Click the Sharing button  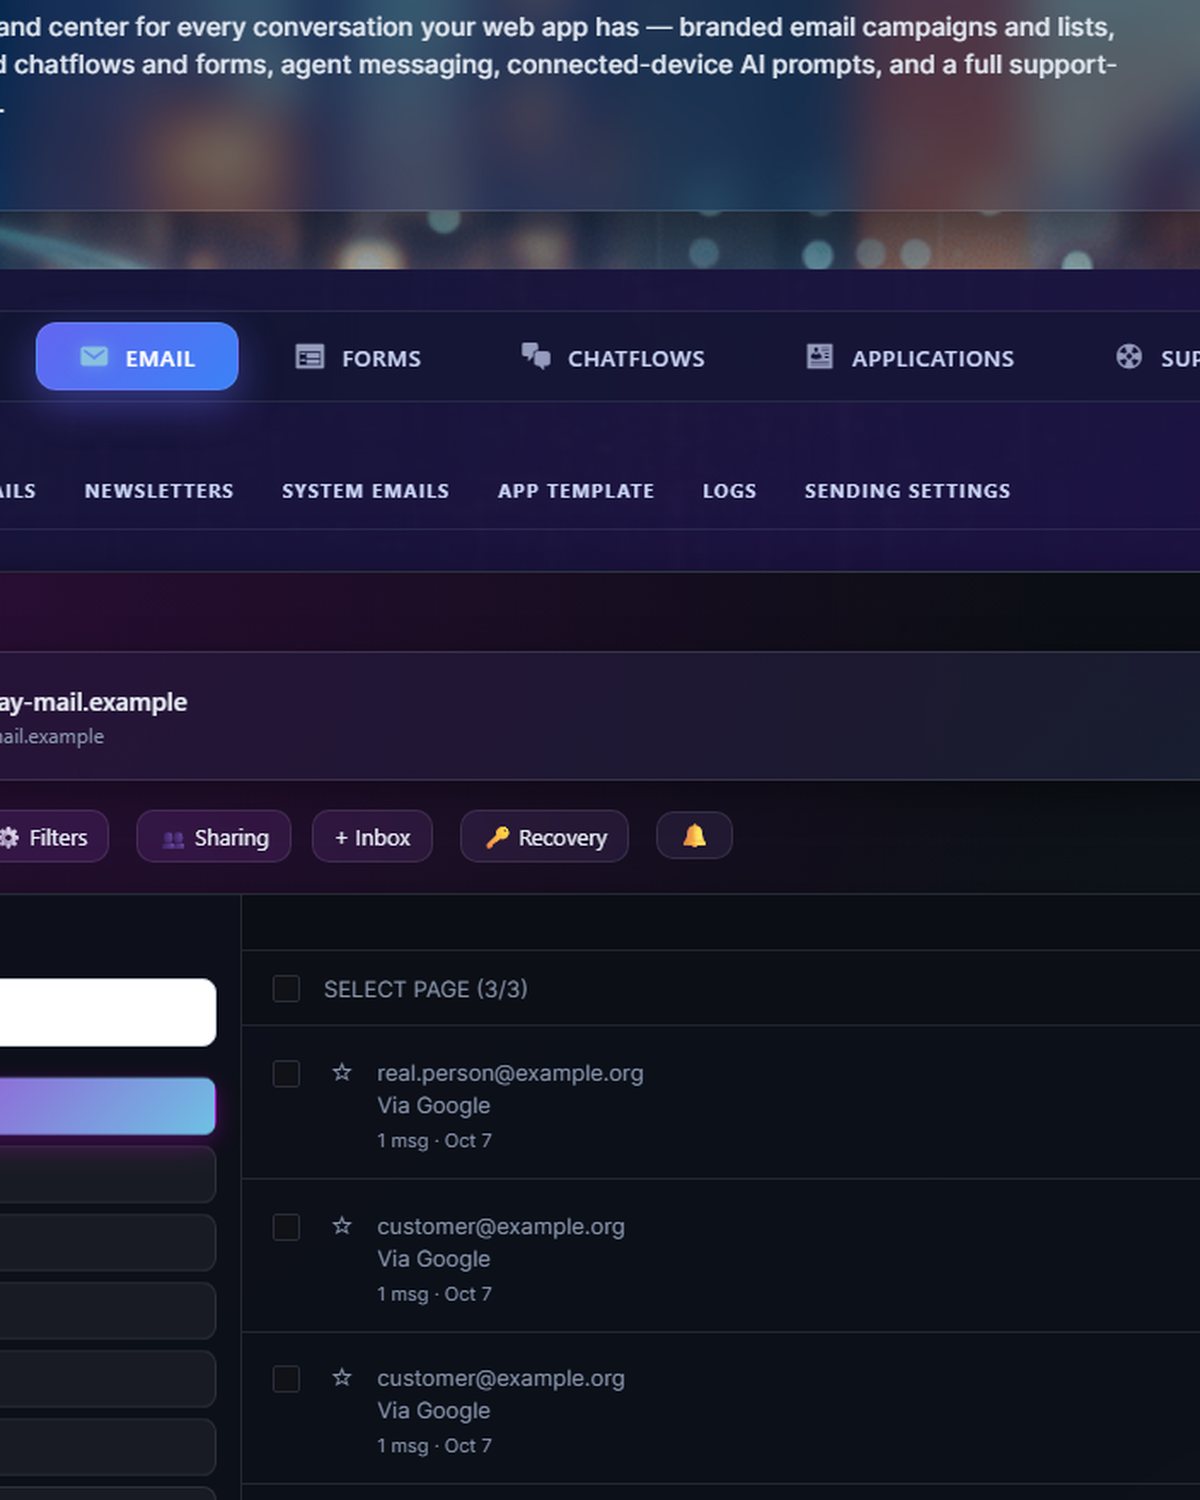[x=214, y=837]
